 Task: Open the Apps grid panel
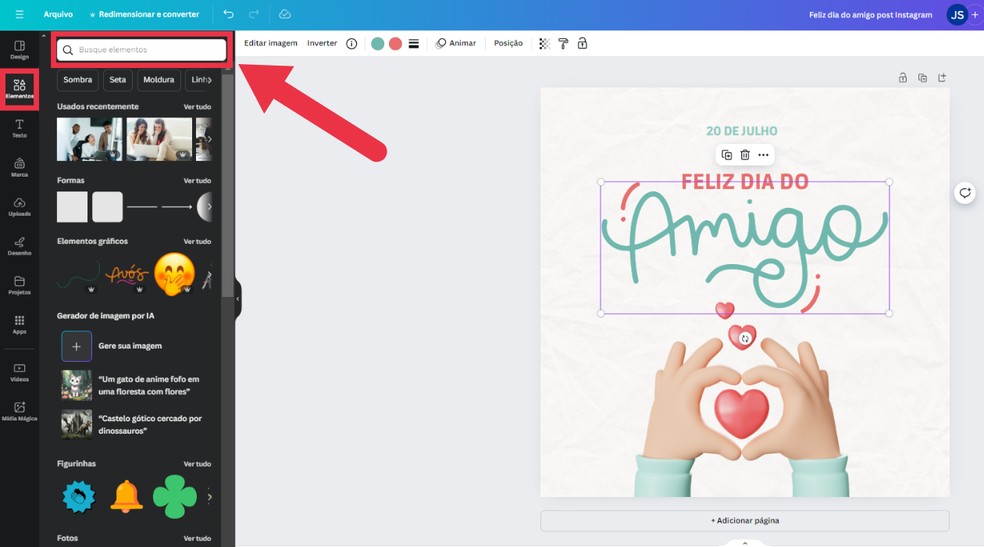19,324
